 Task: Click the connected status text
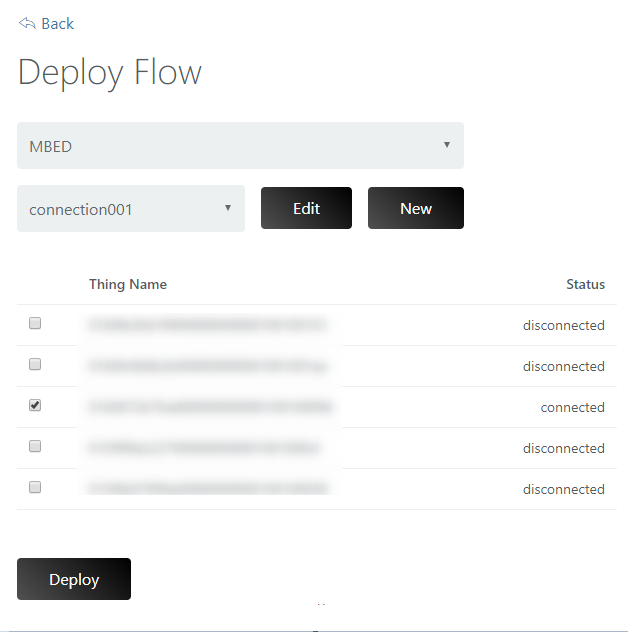click(572, 407)
